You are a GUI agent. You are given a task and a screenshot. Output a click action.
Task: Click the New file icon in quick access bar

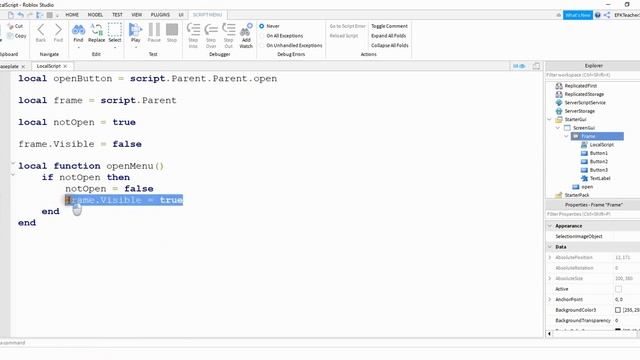point(11,15)
